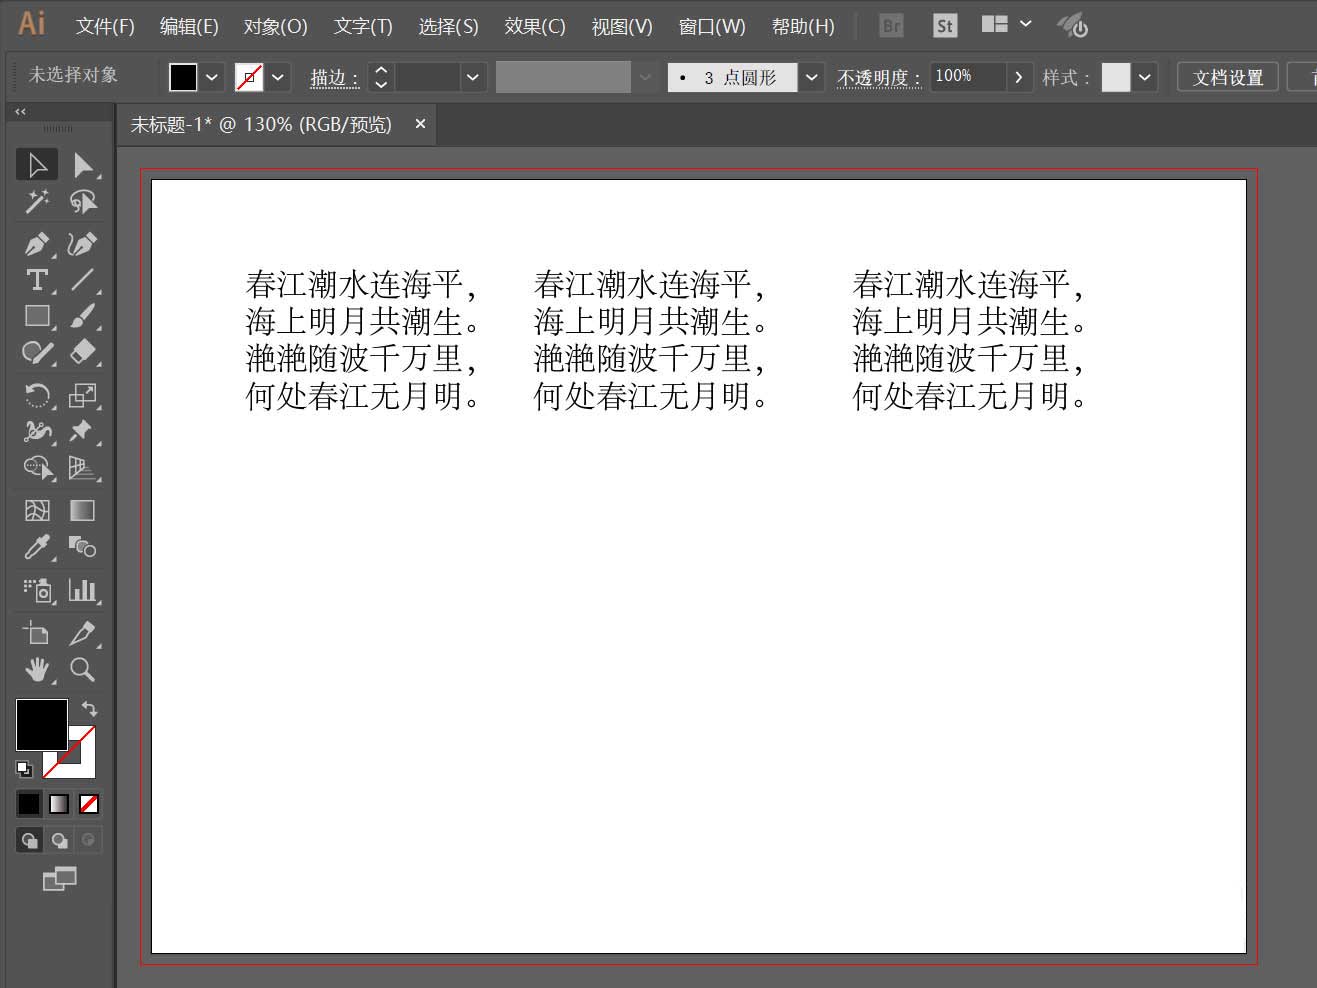Image resolution: width=1317 pixels, height=988 pixels.
Task: Open the arrange documents dropdown arrow
Action: (1026, 24)
